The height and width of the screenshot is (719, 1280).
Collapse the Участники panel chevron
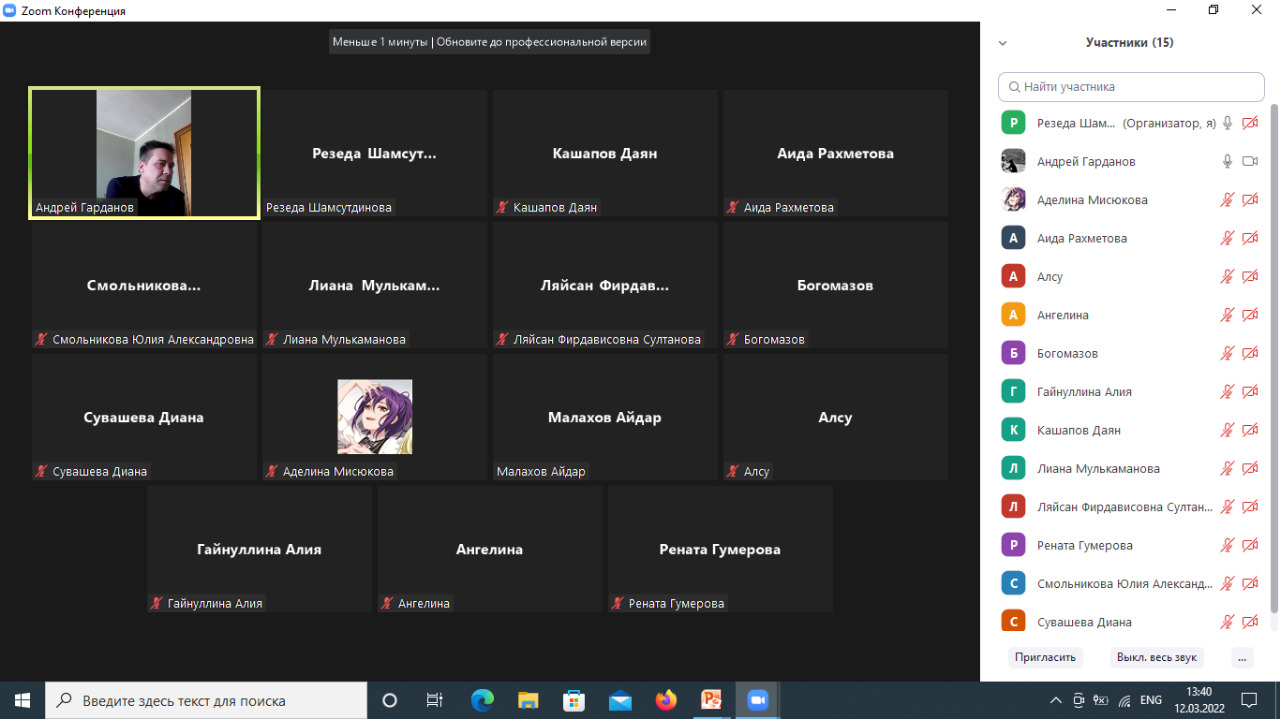pyautogui.click(x=1003, y=43)
